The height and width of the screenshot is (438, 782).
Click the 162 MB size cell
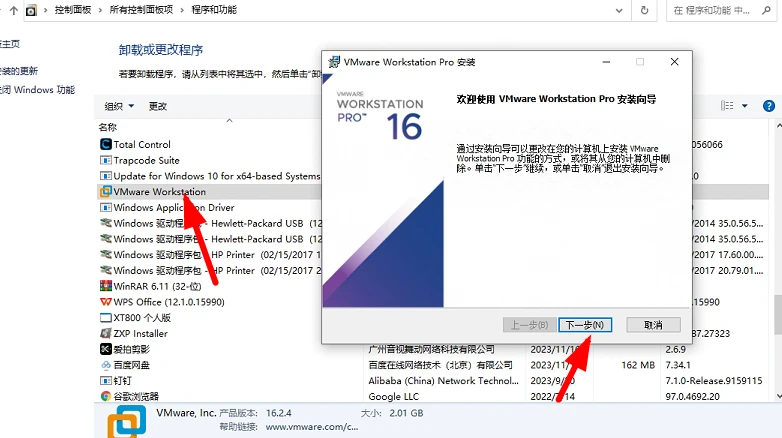coord(638,365)
